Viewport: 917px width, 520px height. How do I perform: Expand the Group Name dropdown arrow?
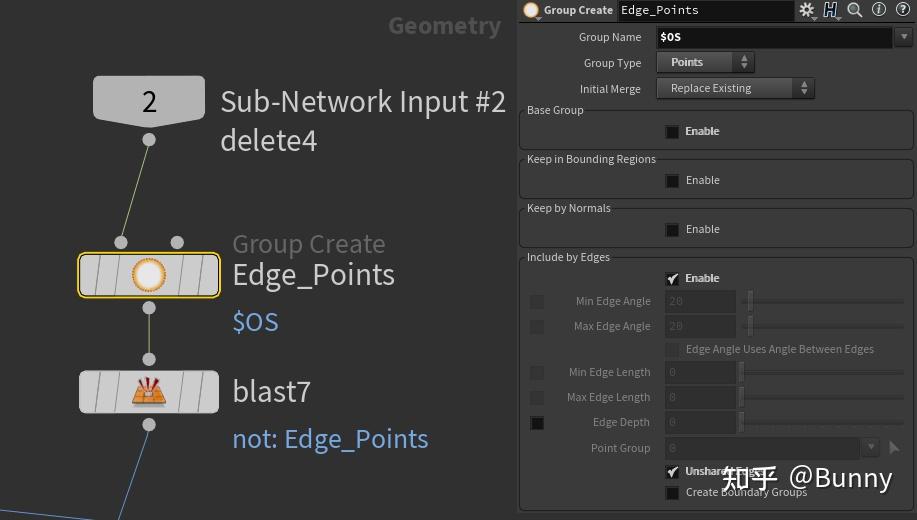[904, 37]
